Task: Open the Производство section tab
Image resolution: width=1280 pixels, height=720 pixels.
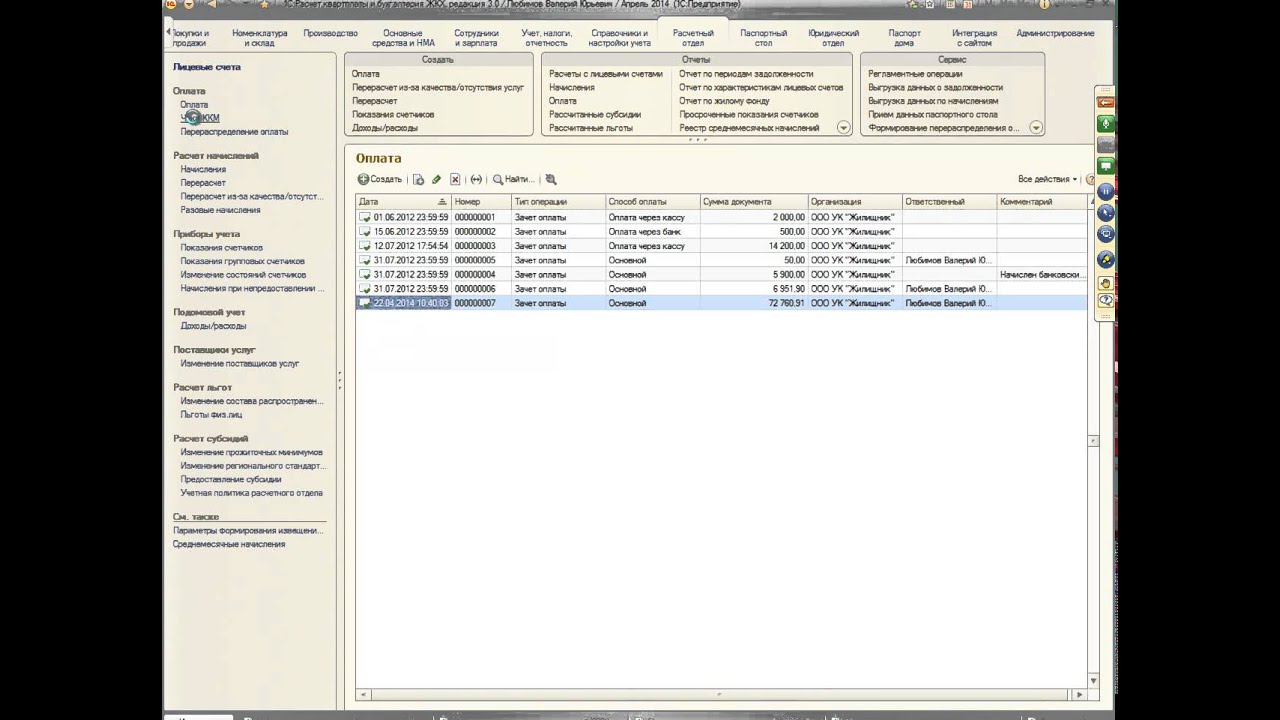Action: tap(330, 33)
